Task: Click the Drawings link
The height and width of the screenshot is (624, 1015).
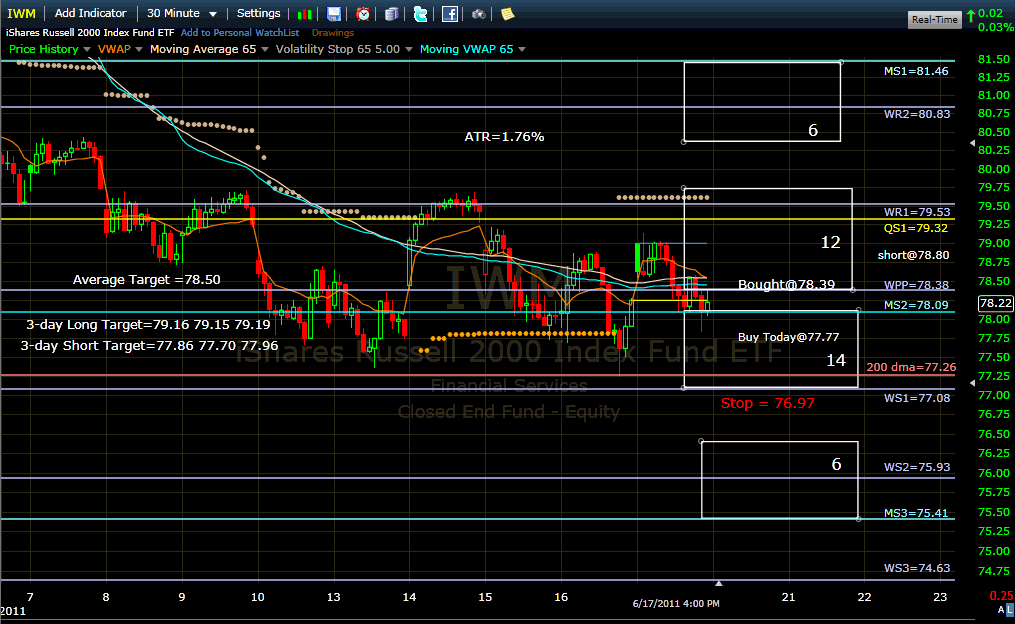Action: pyautogui.click(x=333, y=33)
